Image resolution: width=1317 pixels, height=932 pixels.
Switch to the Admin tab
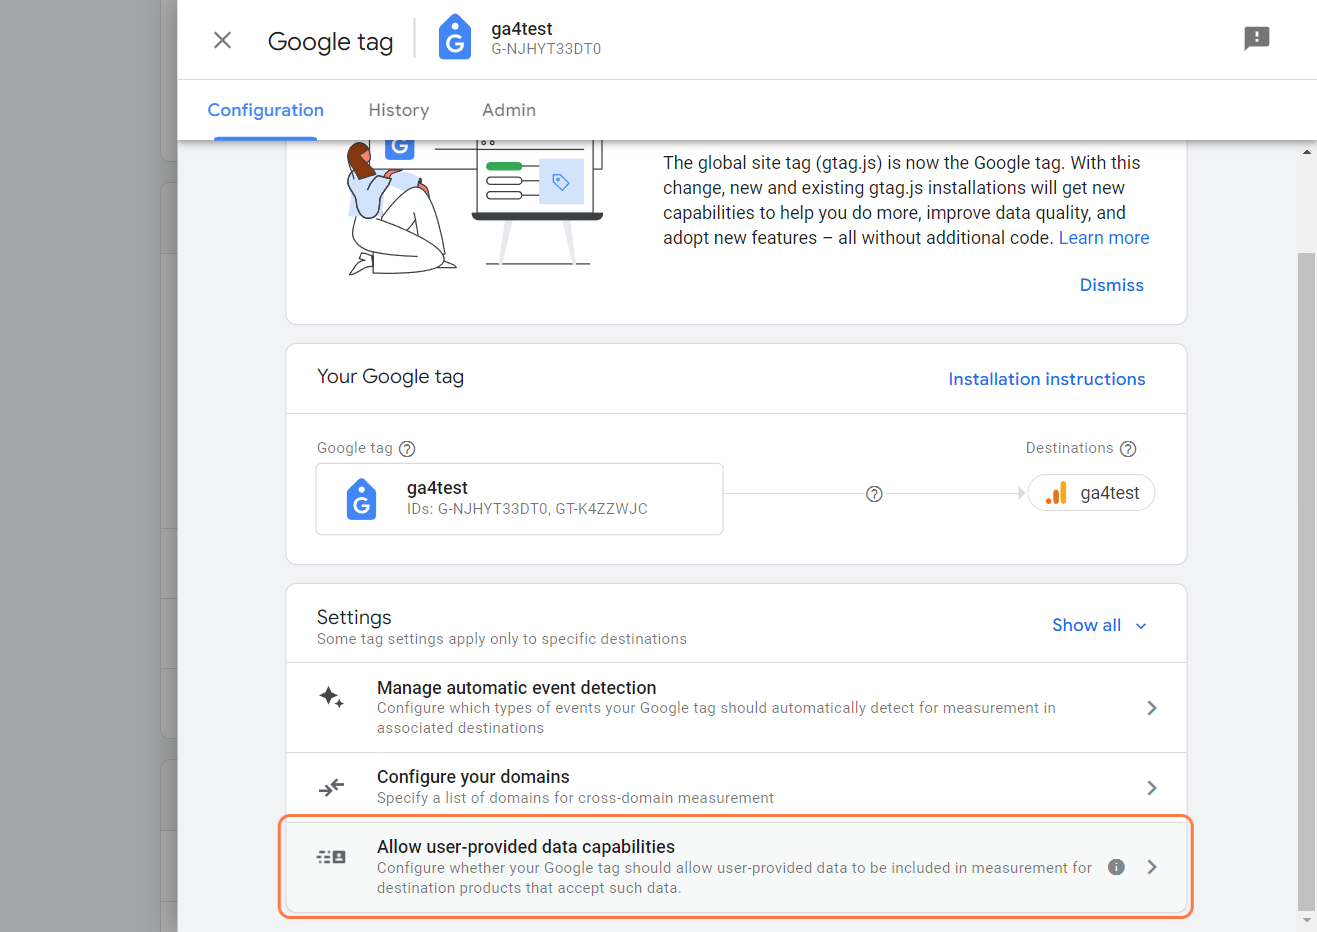(x=509, y=110)
